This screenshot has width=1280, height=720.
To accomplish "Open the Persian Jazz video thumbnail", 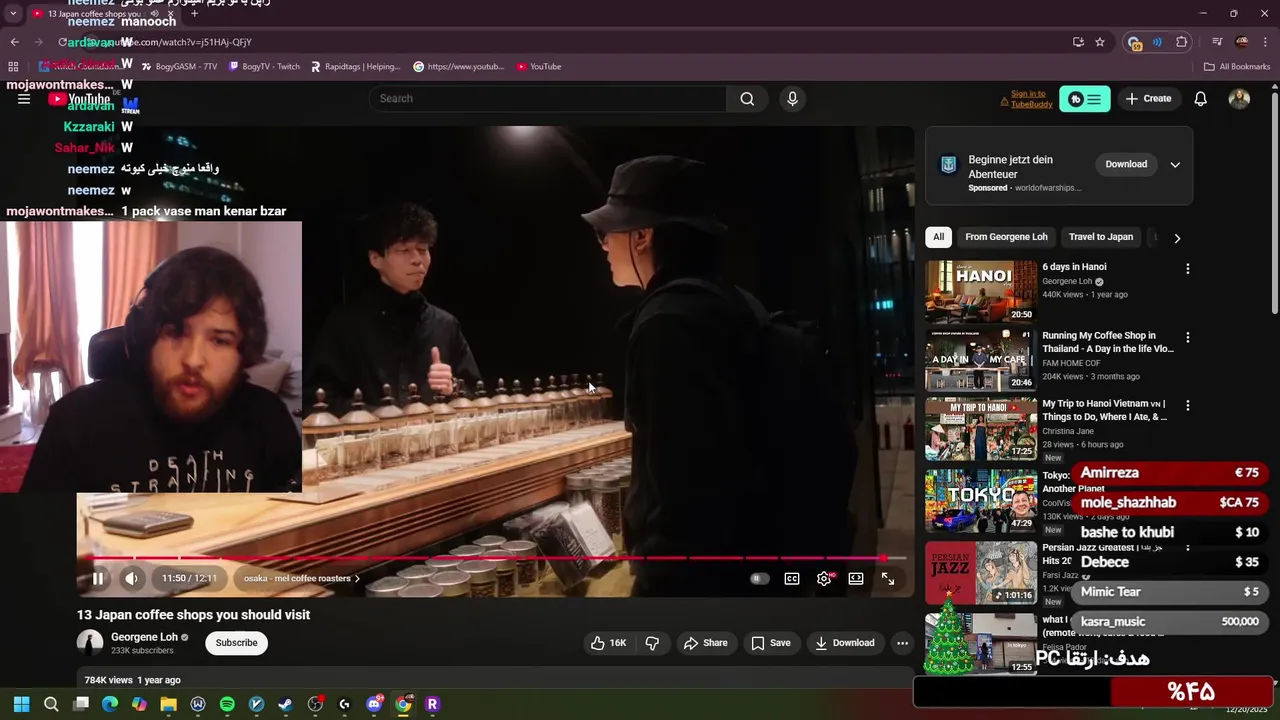I will coord(981,573).
